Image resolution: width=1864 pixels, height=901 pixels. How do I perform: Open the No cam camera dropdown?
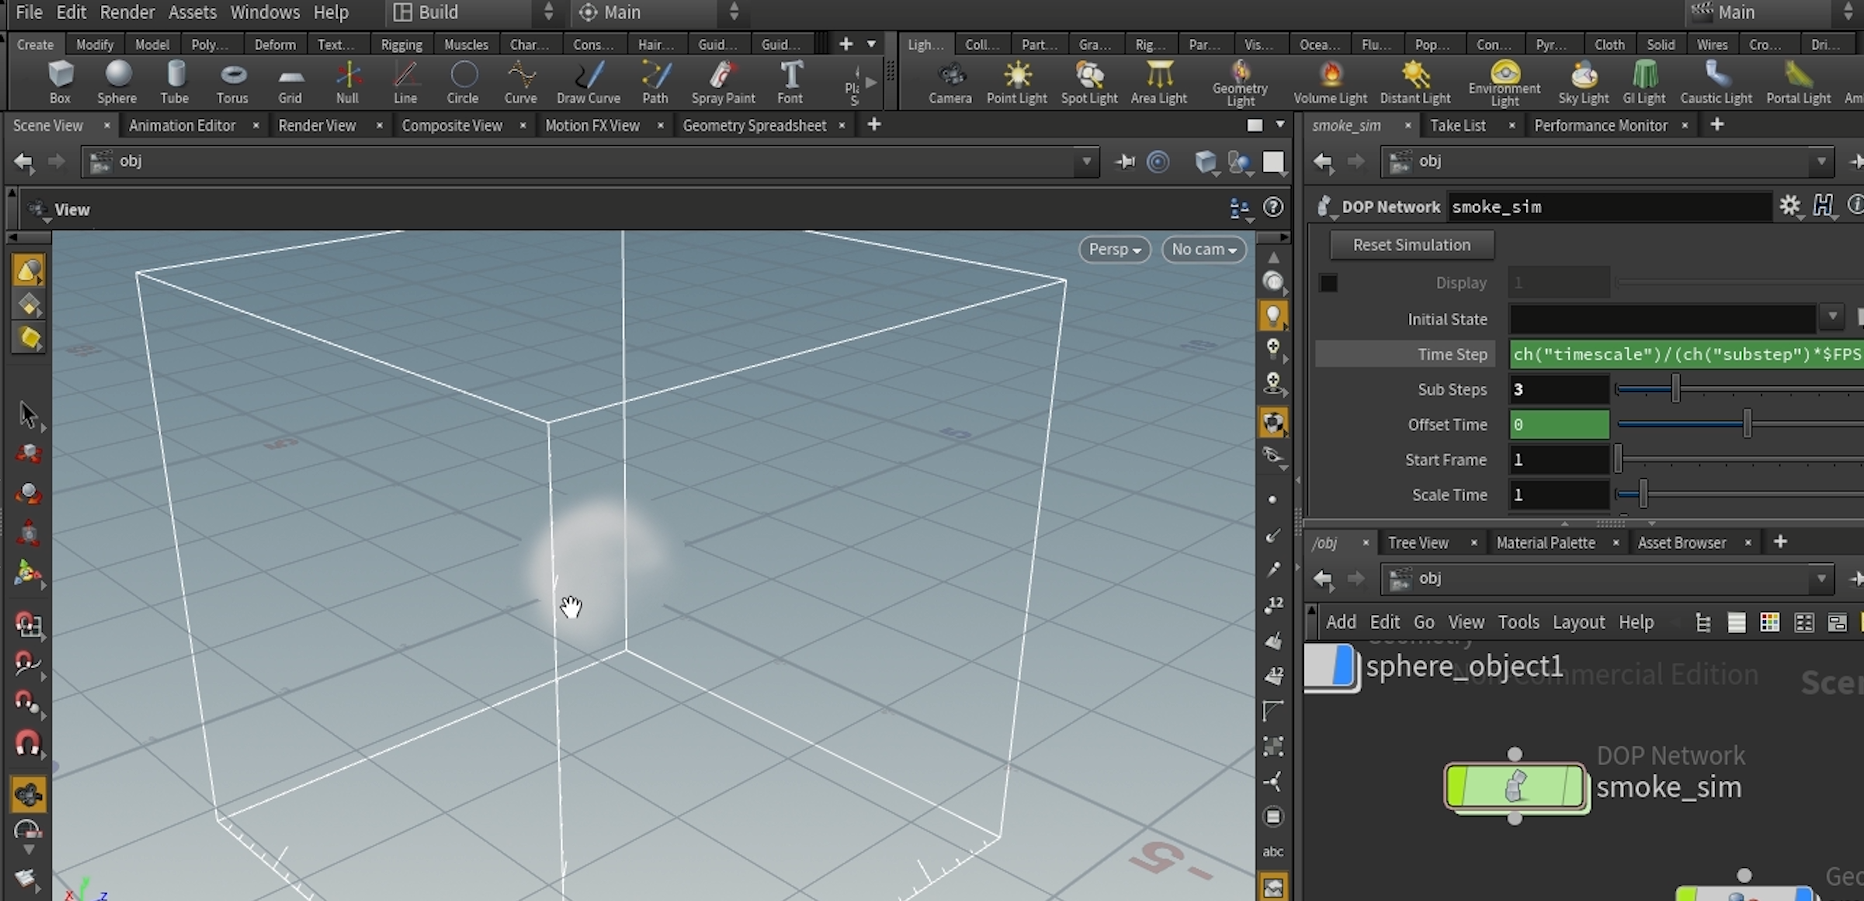coord(1204,250)
